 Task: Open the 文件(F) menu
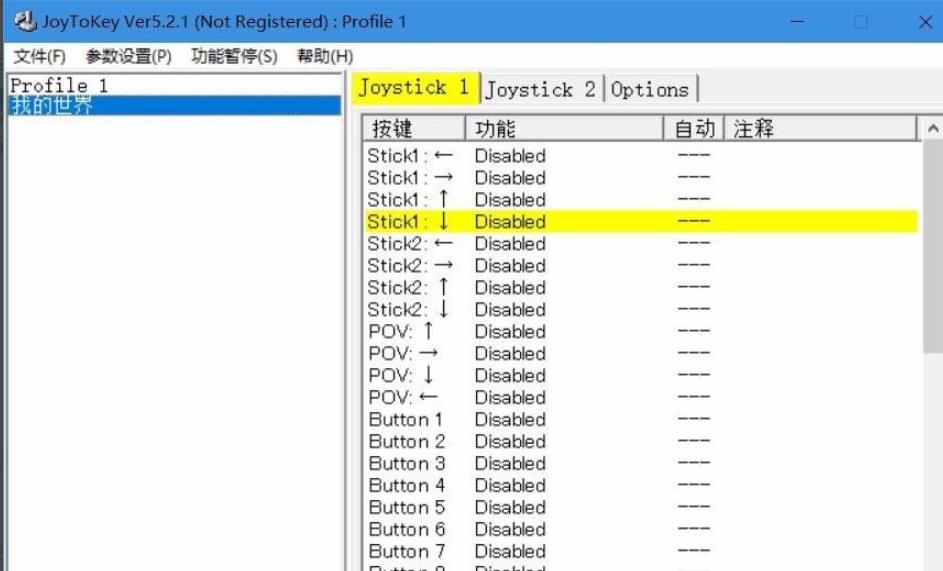pos(40,56)
